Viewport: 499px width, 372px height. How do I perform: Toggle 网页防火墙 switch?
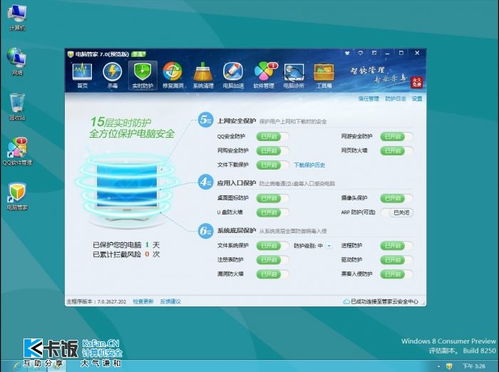[396, 151]
